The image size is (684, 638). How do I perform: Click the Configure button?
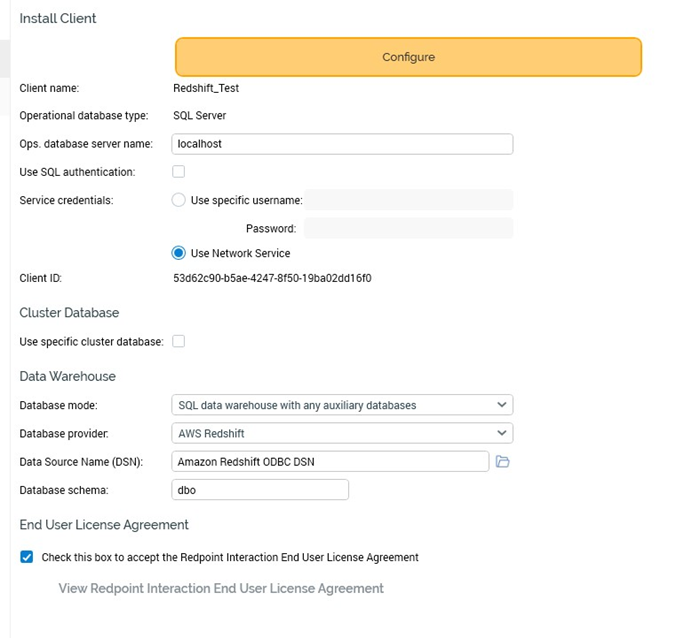tap(408, 57)
